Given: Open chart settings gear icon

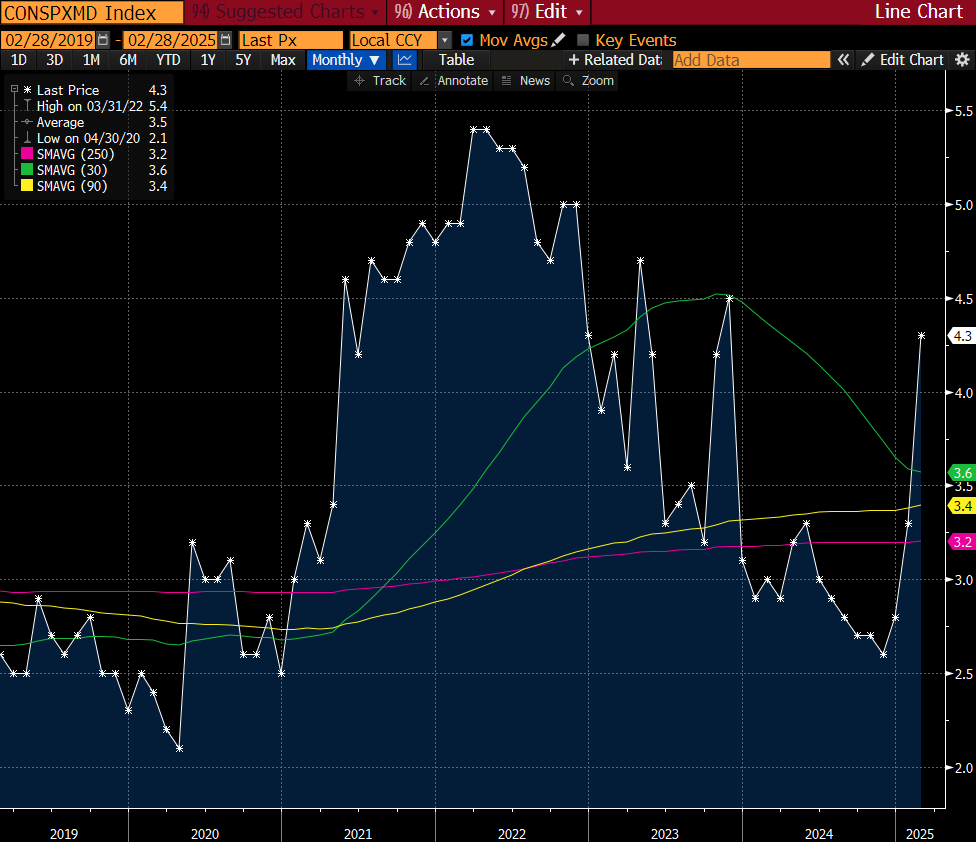Looking at the screenshot, I should click(962, 60).
